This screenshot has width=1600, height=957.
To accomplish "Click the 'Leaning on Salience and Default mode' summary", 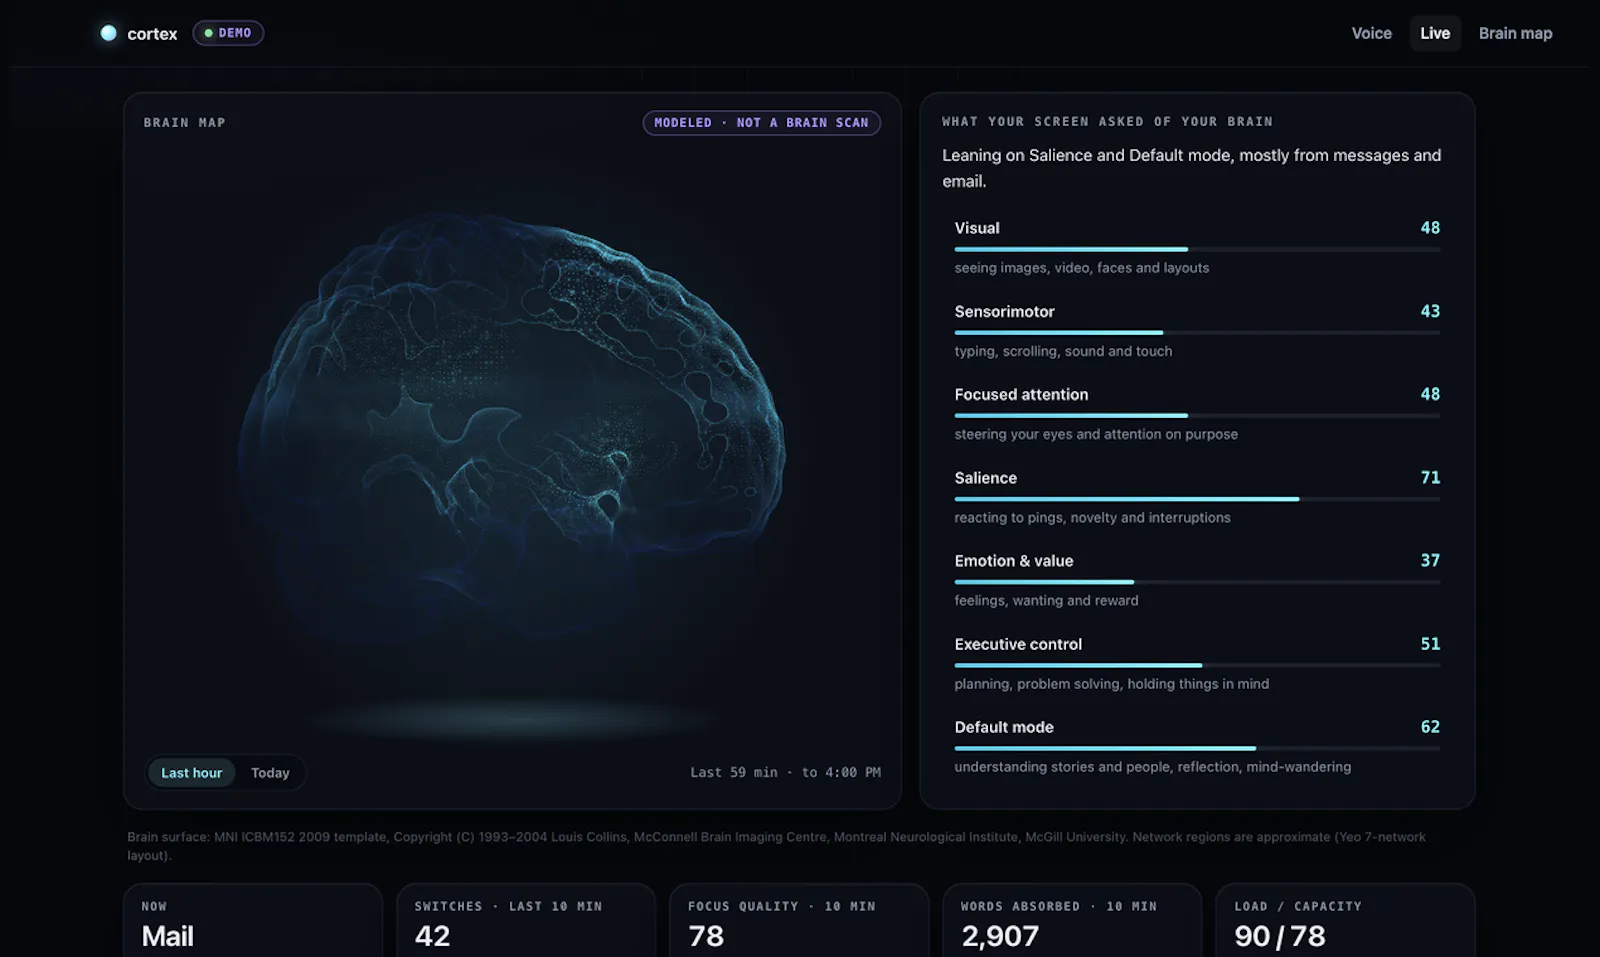I will point(1192,168).
